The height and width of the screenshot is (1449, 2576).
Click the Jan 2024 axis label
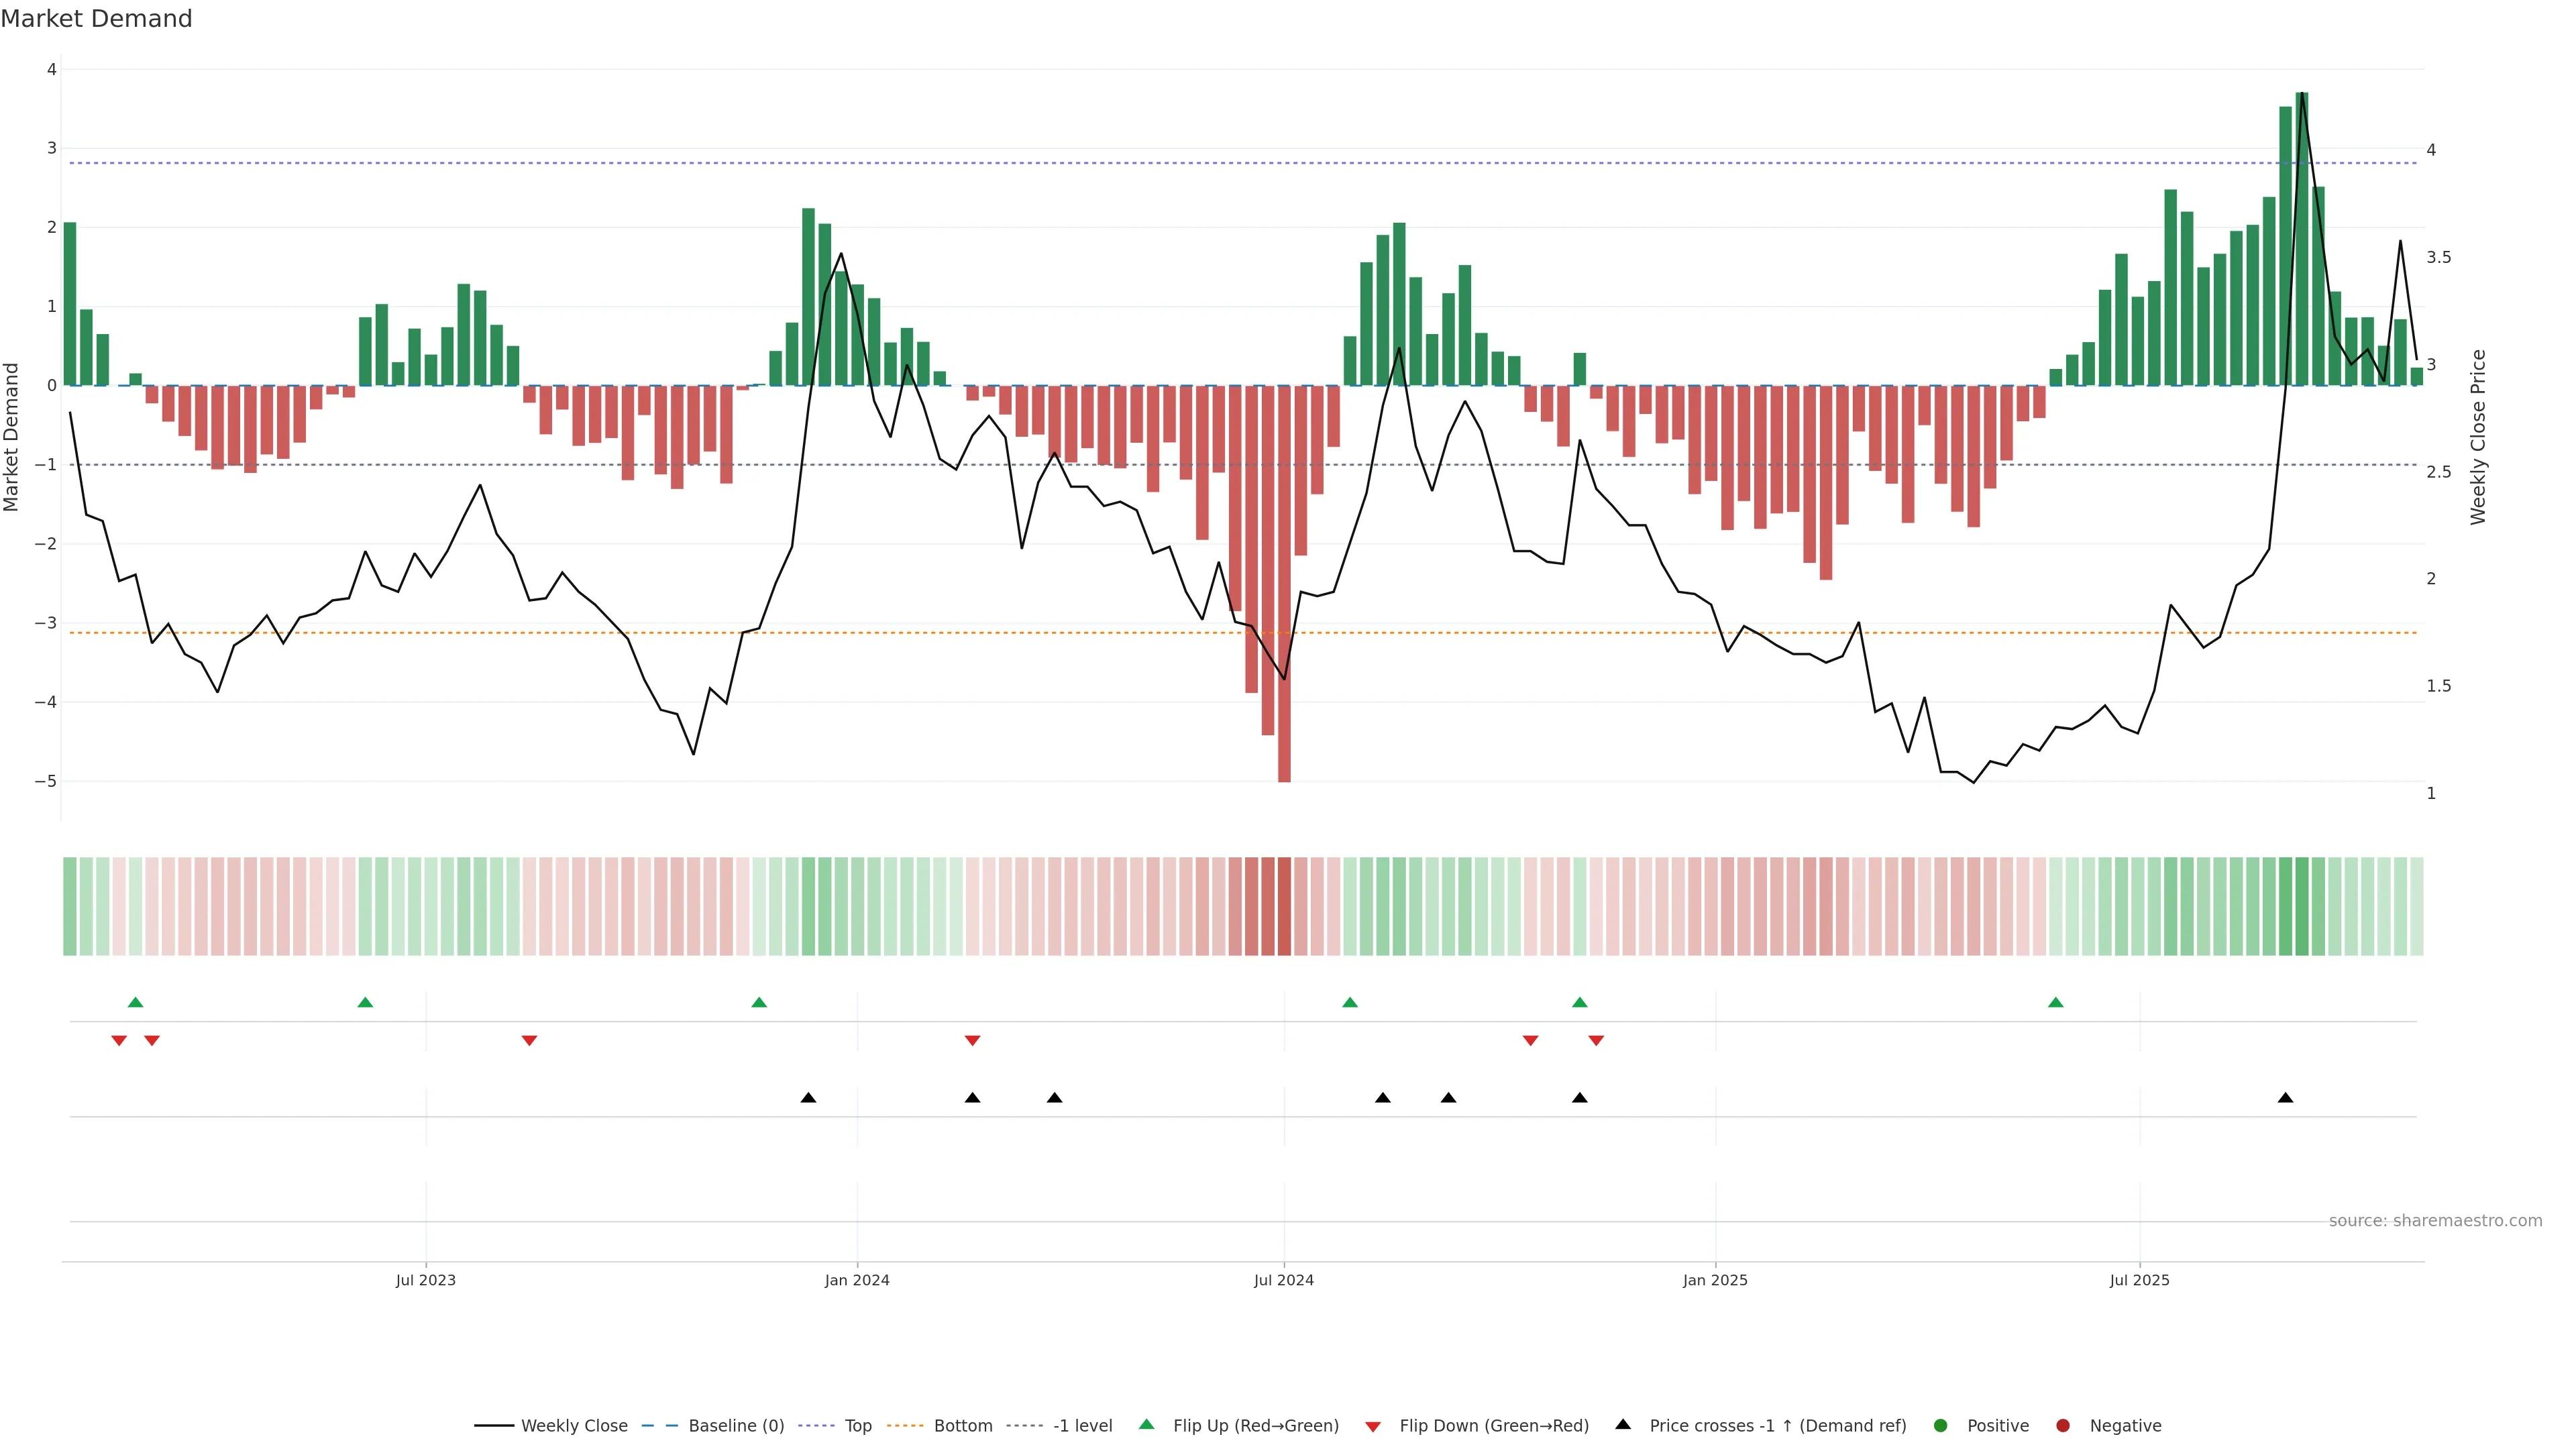(x=857, y=1280)
